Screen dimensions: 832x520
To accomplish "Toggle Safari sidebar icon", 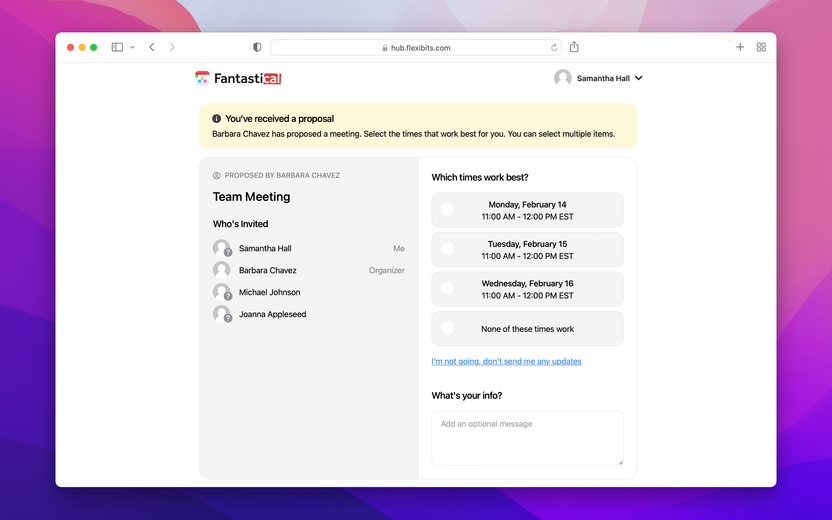I will pyautogui.click(x=117, y=47).
